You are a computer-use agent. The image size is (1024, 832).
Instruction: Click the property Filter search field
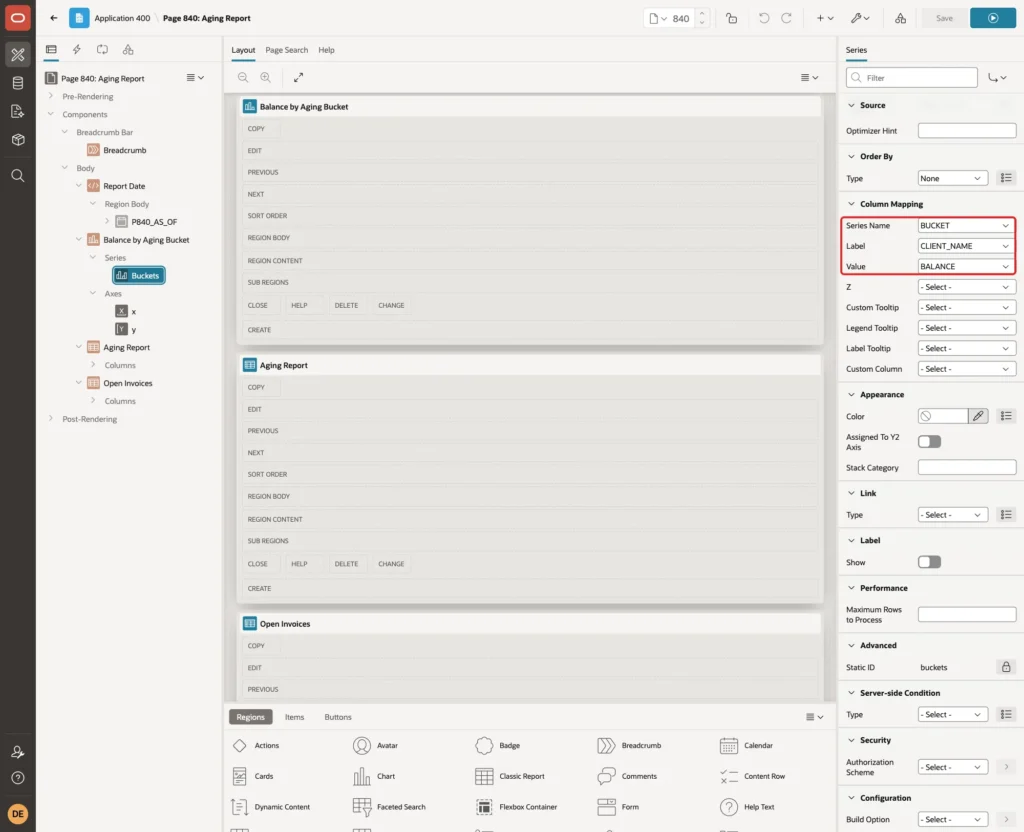click(x=912, y=78)
